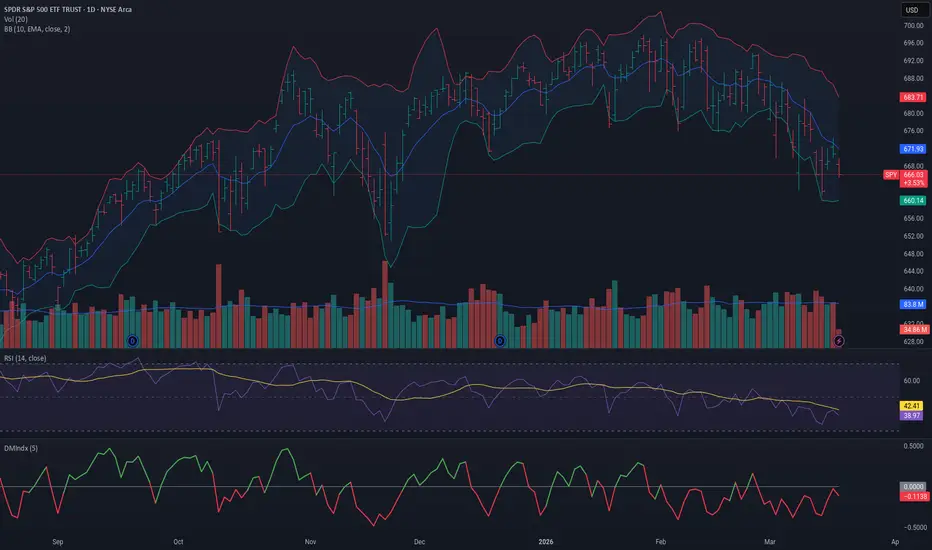Click the blue 83.8 M volume average label
Viewport: 932px width, 550px height.
[x=912, y=304]
